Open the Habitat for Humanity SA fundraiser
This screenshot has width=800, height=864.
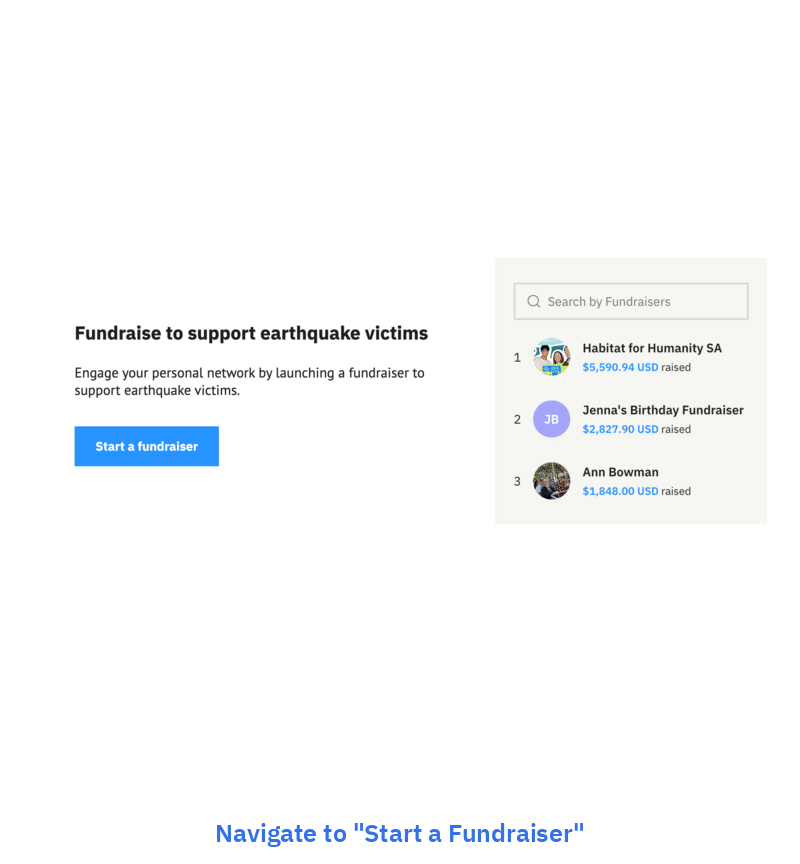coord(652,348)
